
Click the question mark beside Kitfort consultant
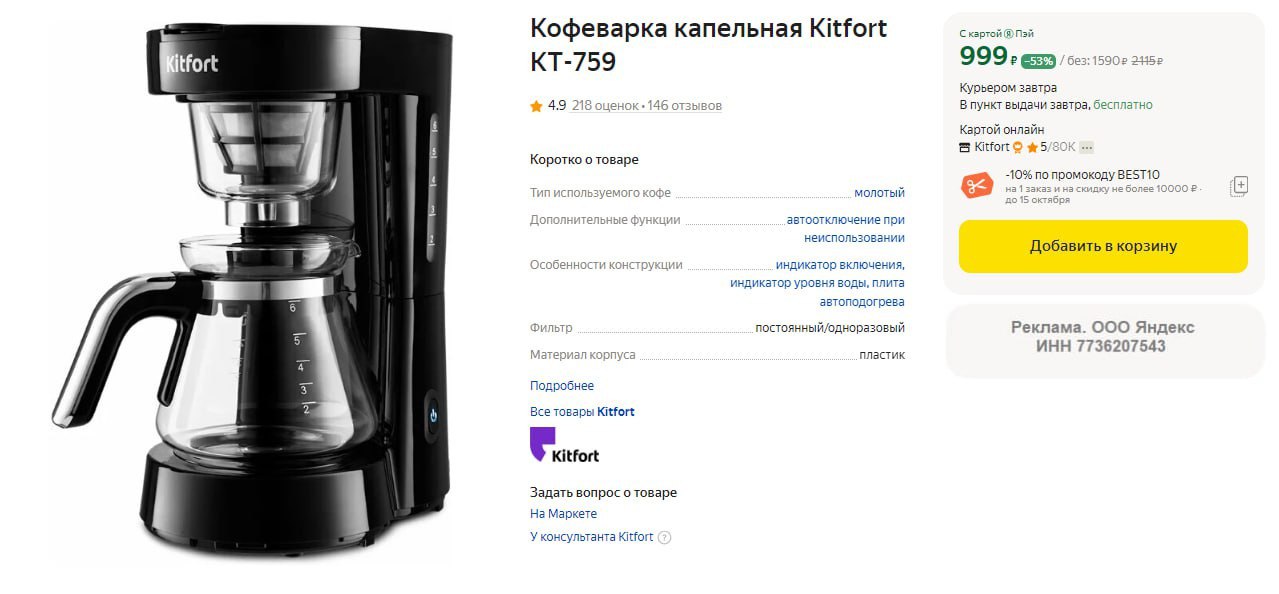[665, 537]
